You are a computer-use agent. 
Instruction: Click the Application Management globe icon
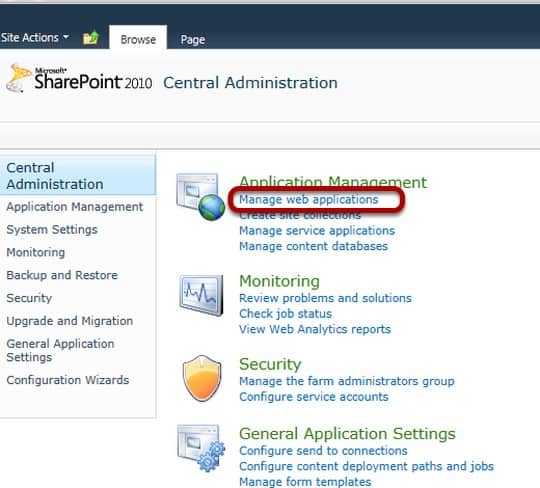click(200, 197)
